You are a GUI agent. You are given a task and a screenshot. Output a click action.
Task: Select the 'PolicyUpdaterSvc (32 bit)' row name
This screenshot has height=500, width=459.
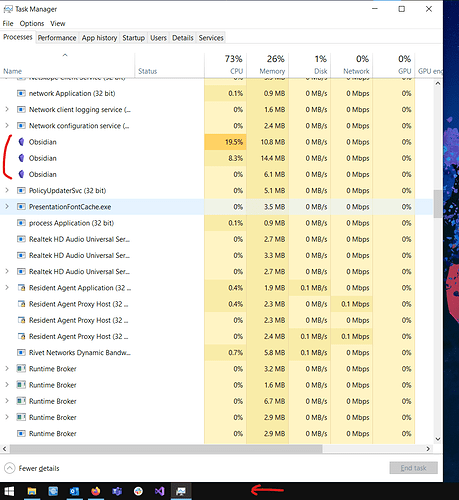click(67, 191)
